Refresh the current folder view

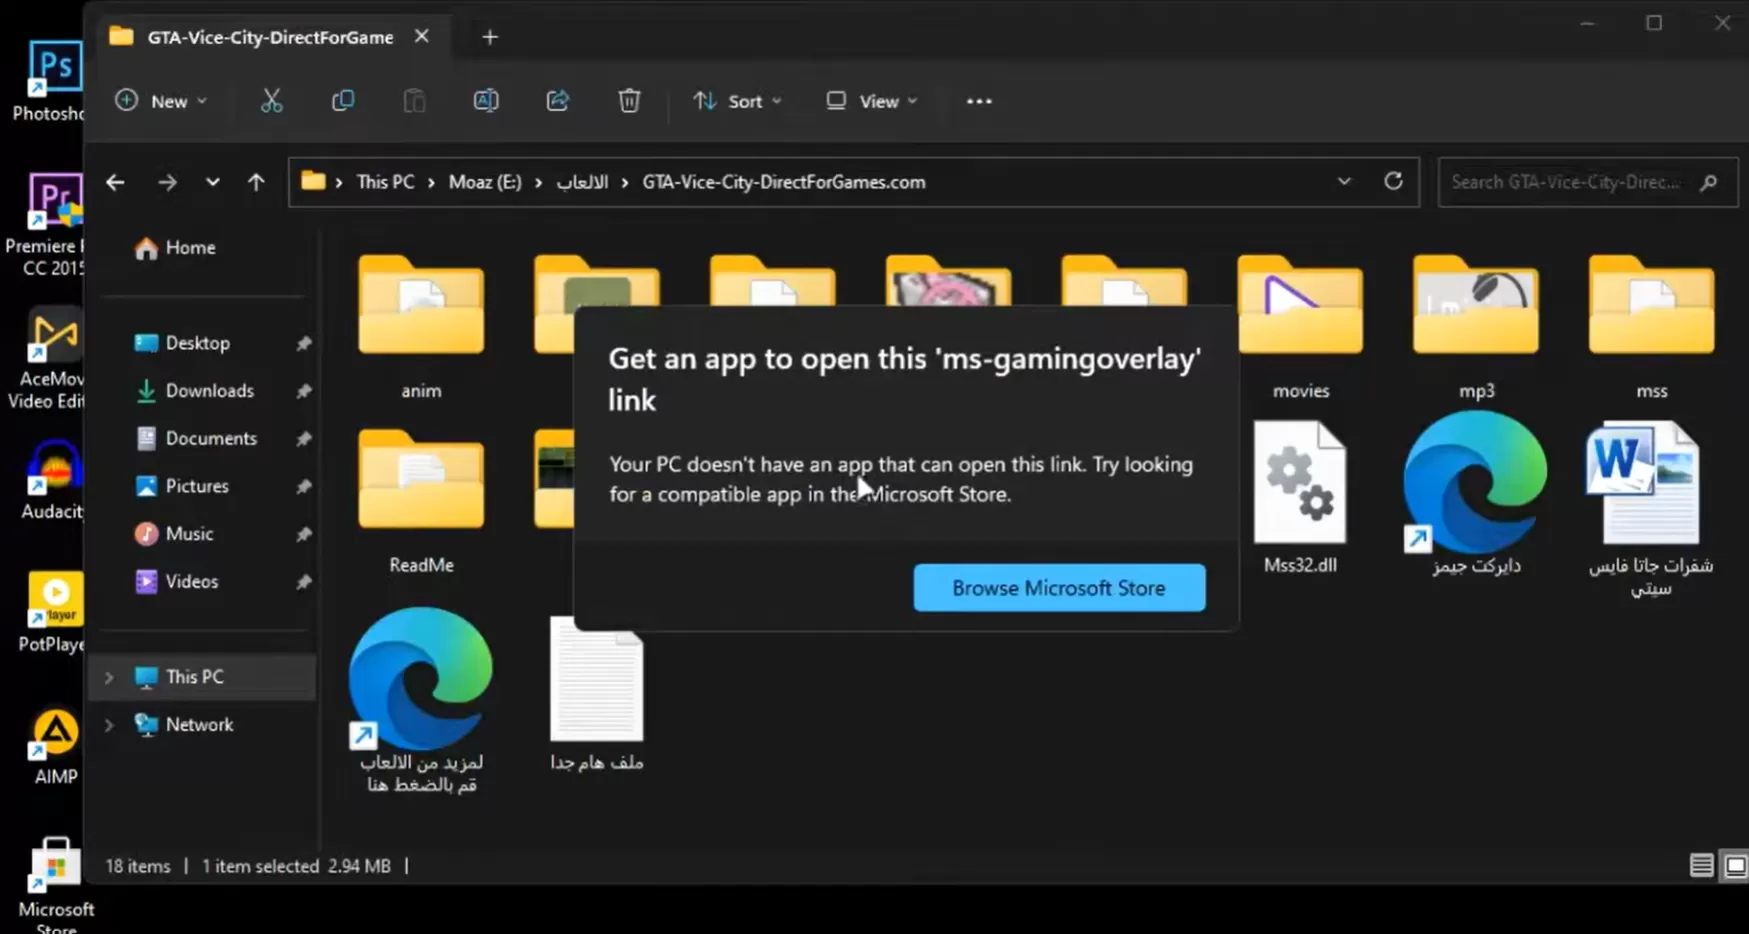(x=1393, y=181)
